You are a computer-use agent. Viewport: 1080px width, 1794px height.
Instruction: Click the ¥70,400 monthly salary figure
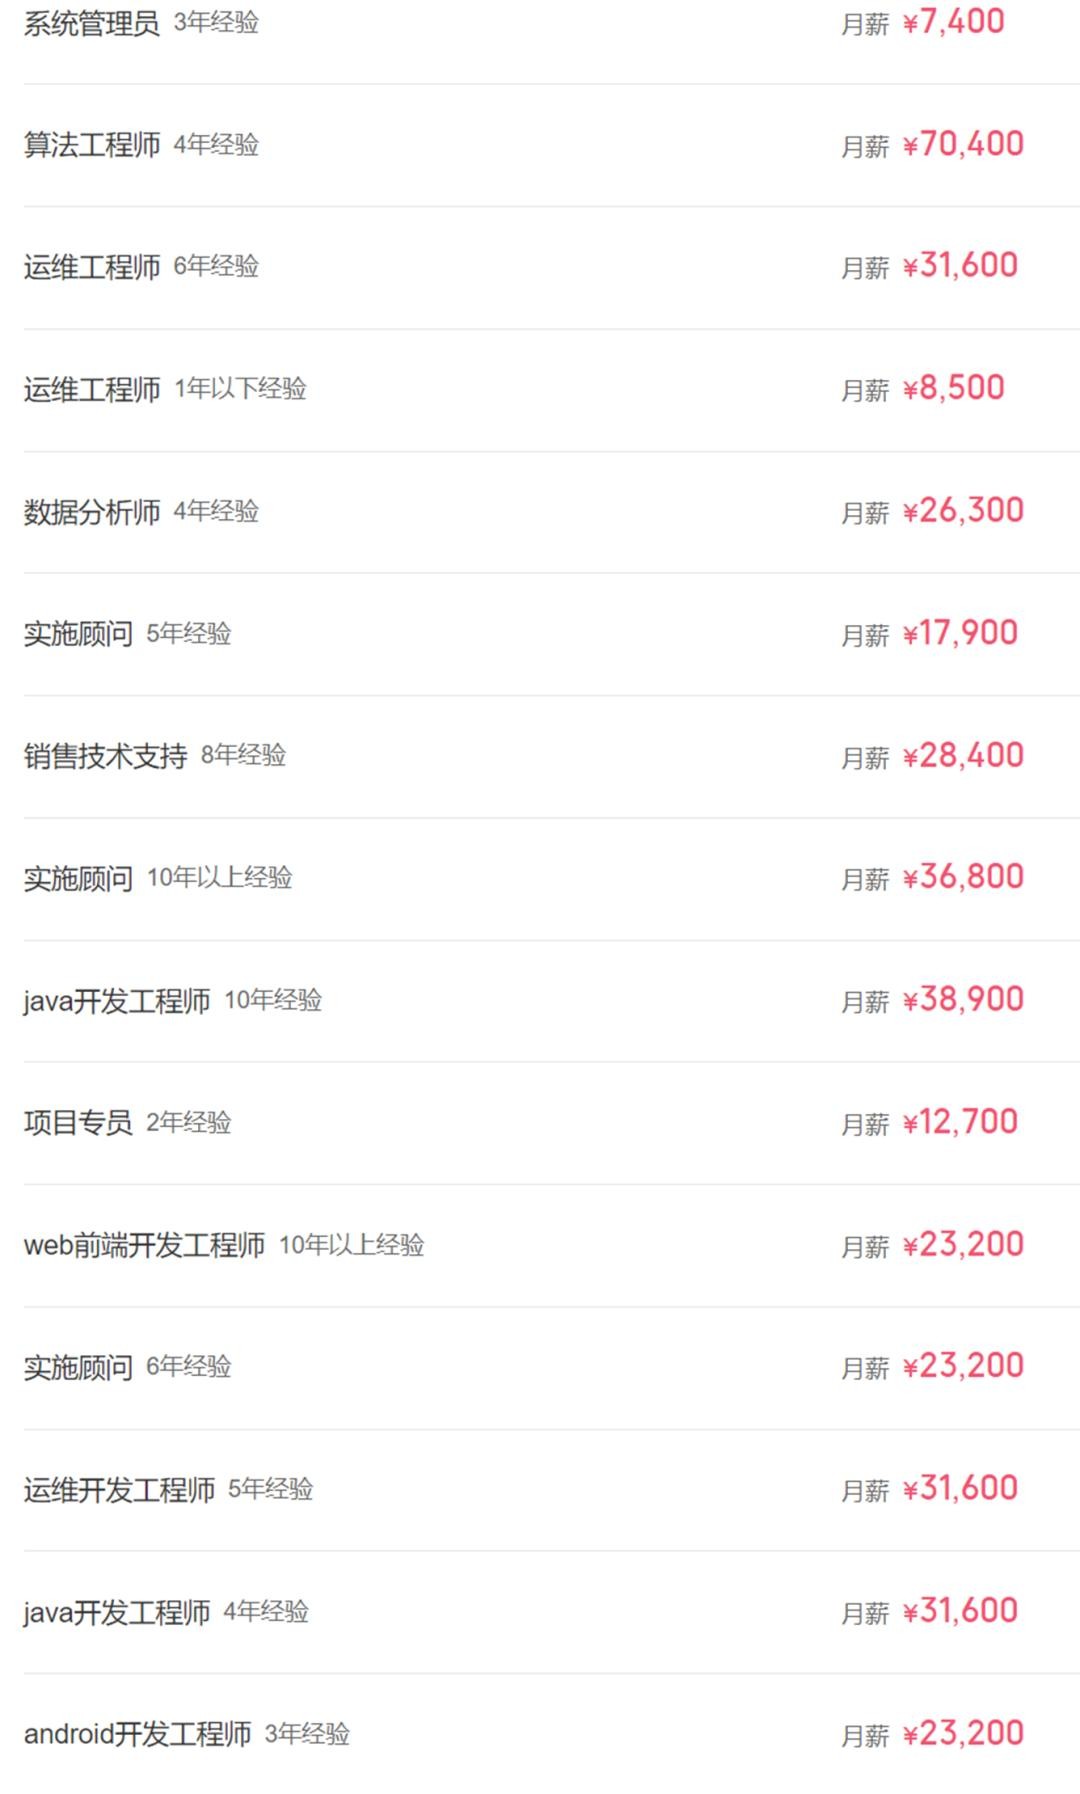point(962,144)
